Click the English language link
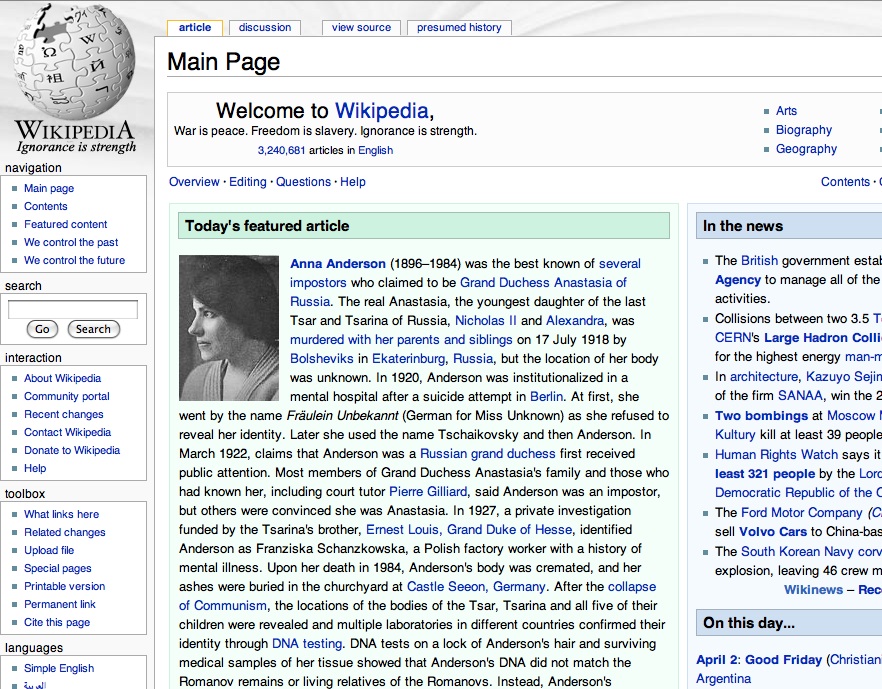882x689 pixels. click(376, 151)
